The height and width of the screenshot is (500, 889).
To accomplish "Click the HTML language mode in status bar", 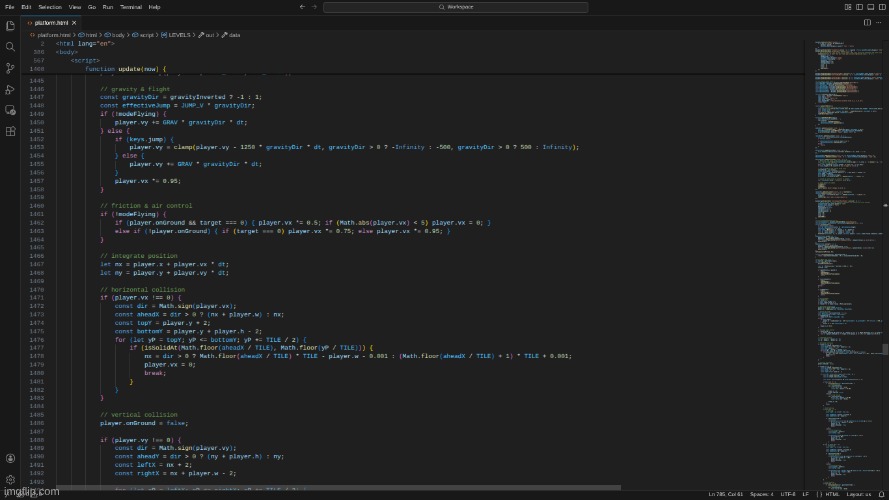I will [x=832, y=494].
